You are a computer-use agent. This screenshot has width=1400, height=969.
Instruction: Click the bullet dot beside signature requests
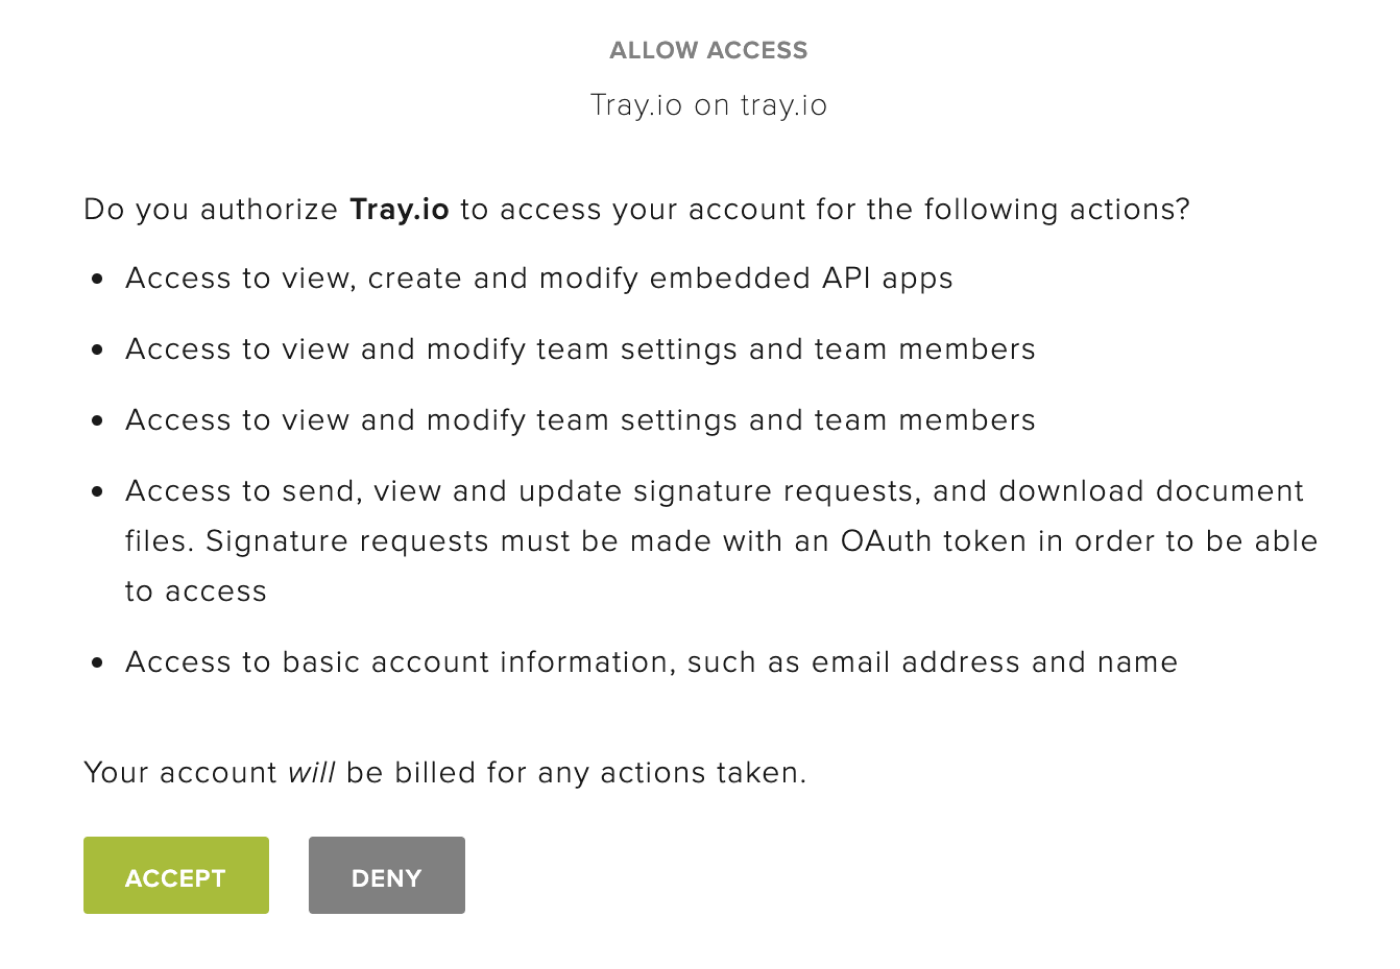tap(97, 492)
